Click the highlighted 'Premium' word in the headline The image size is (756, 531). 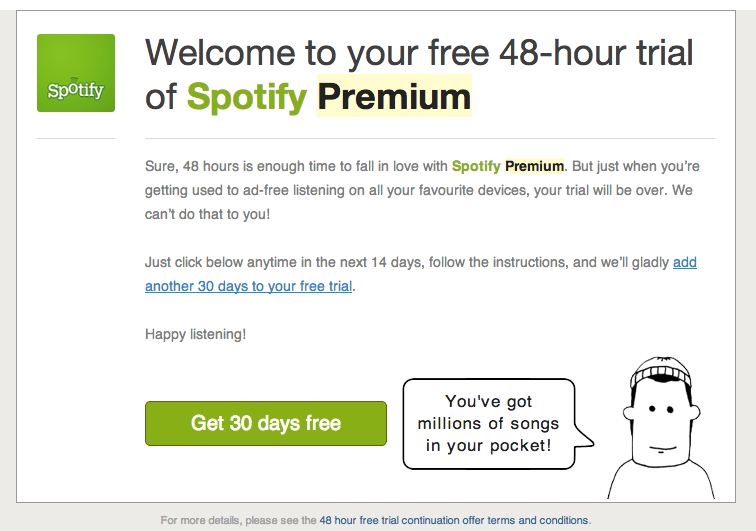(x=394, y=96)
